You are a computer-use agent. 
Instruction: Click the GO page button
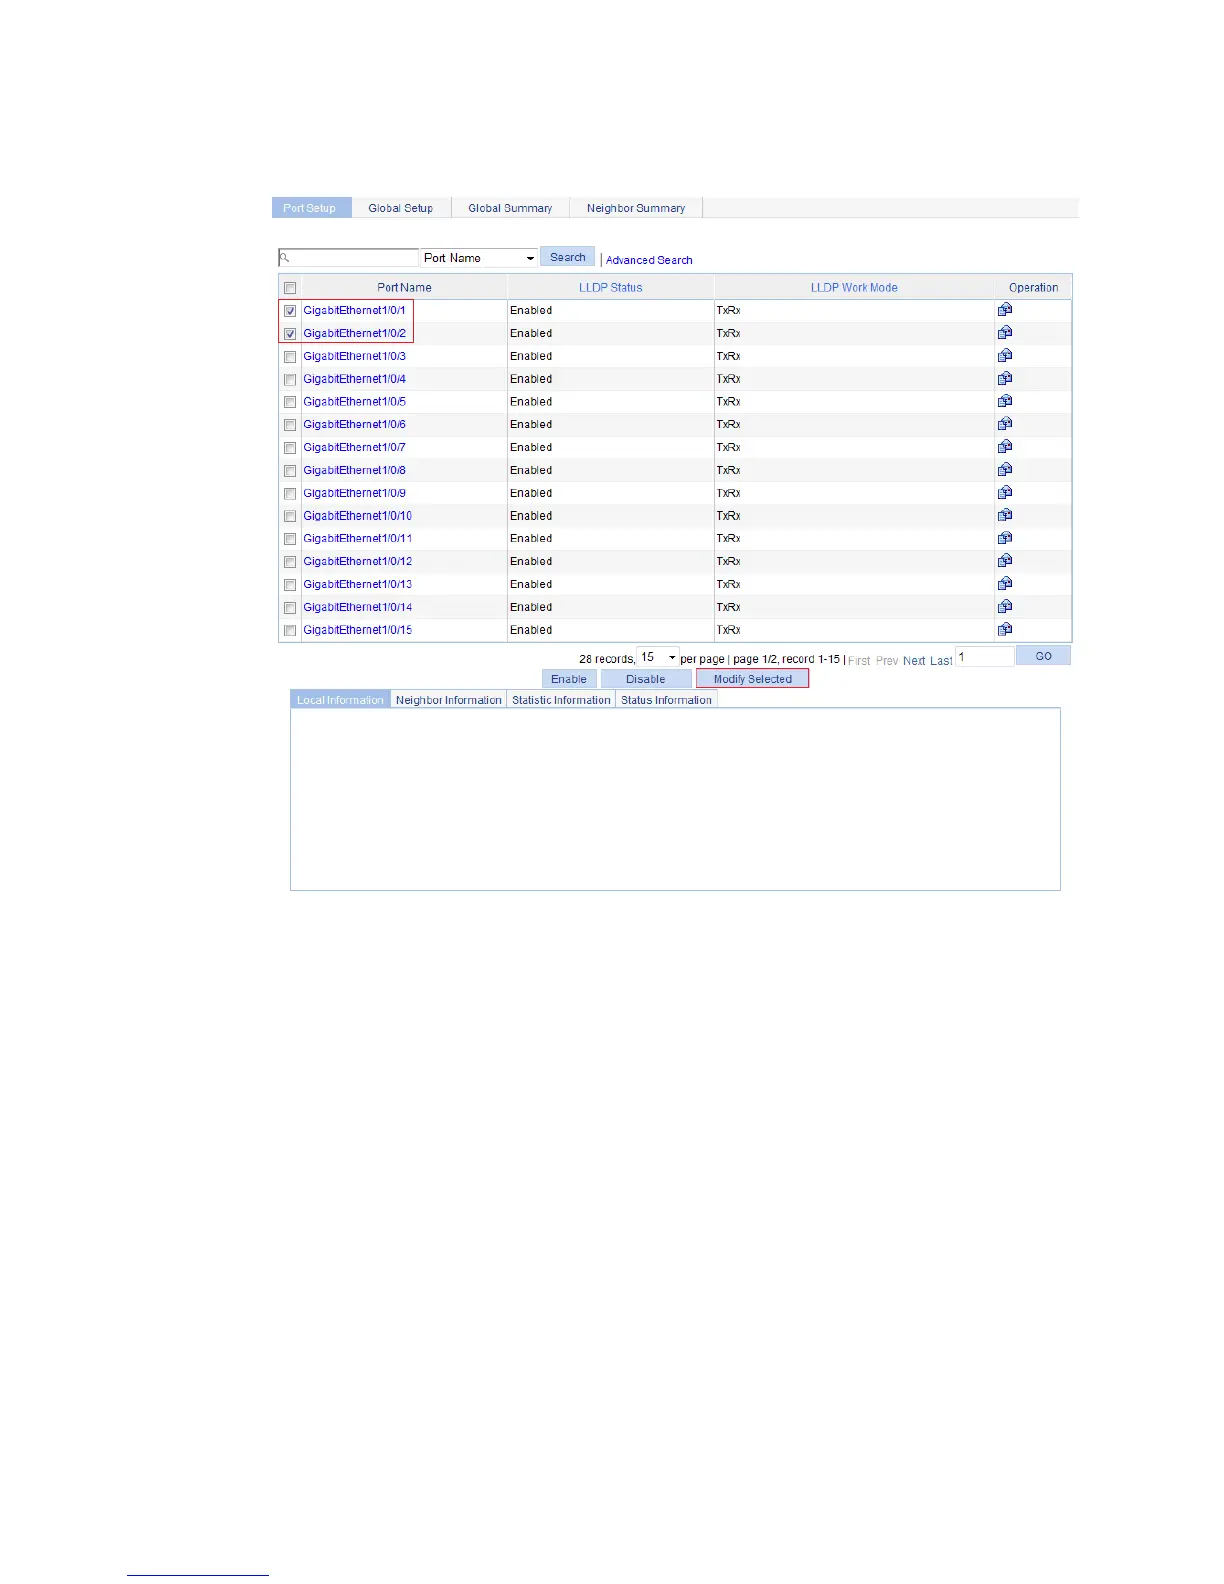click(1043, 656)
